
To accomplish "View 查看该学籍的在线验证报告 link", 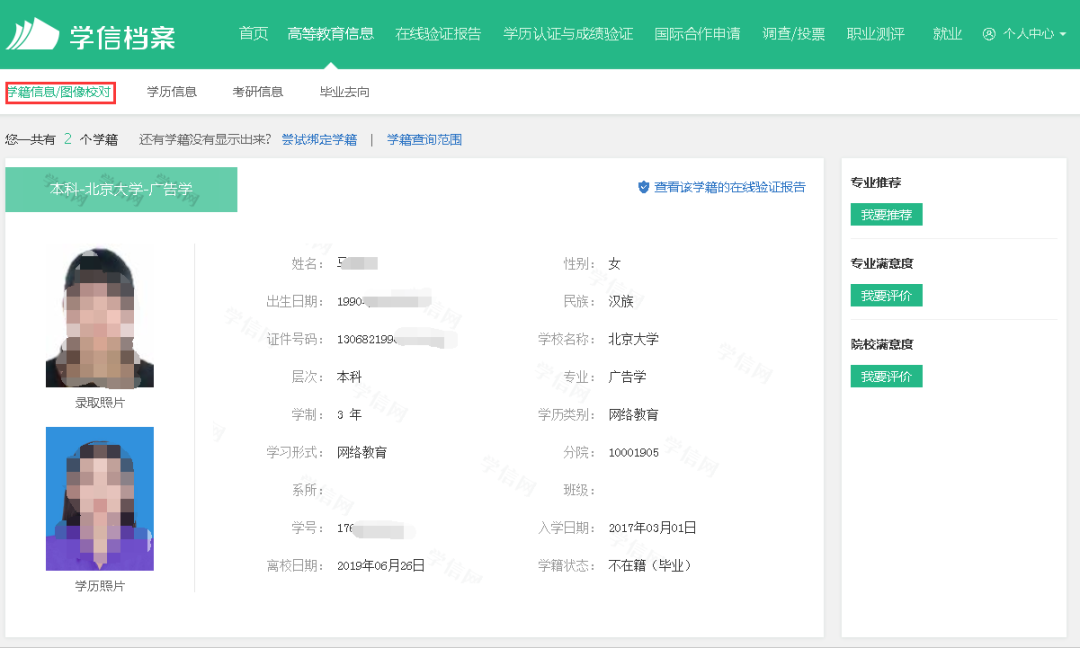I will [729, 187].
